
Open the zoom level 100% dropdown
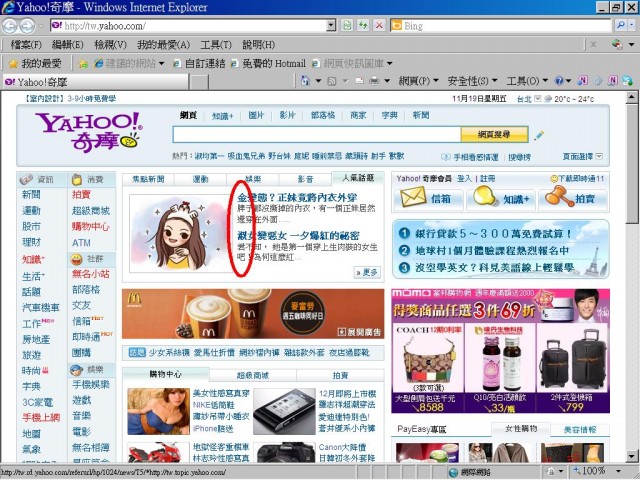[x=619, y=471]
